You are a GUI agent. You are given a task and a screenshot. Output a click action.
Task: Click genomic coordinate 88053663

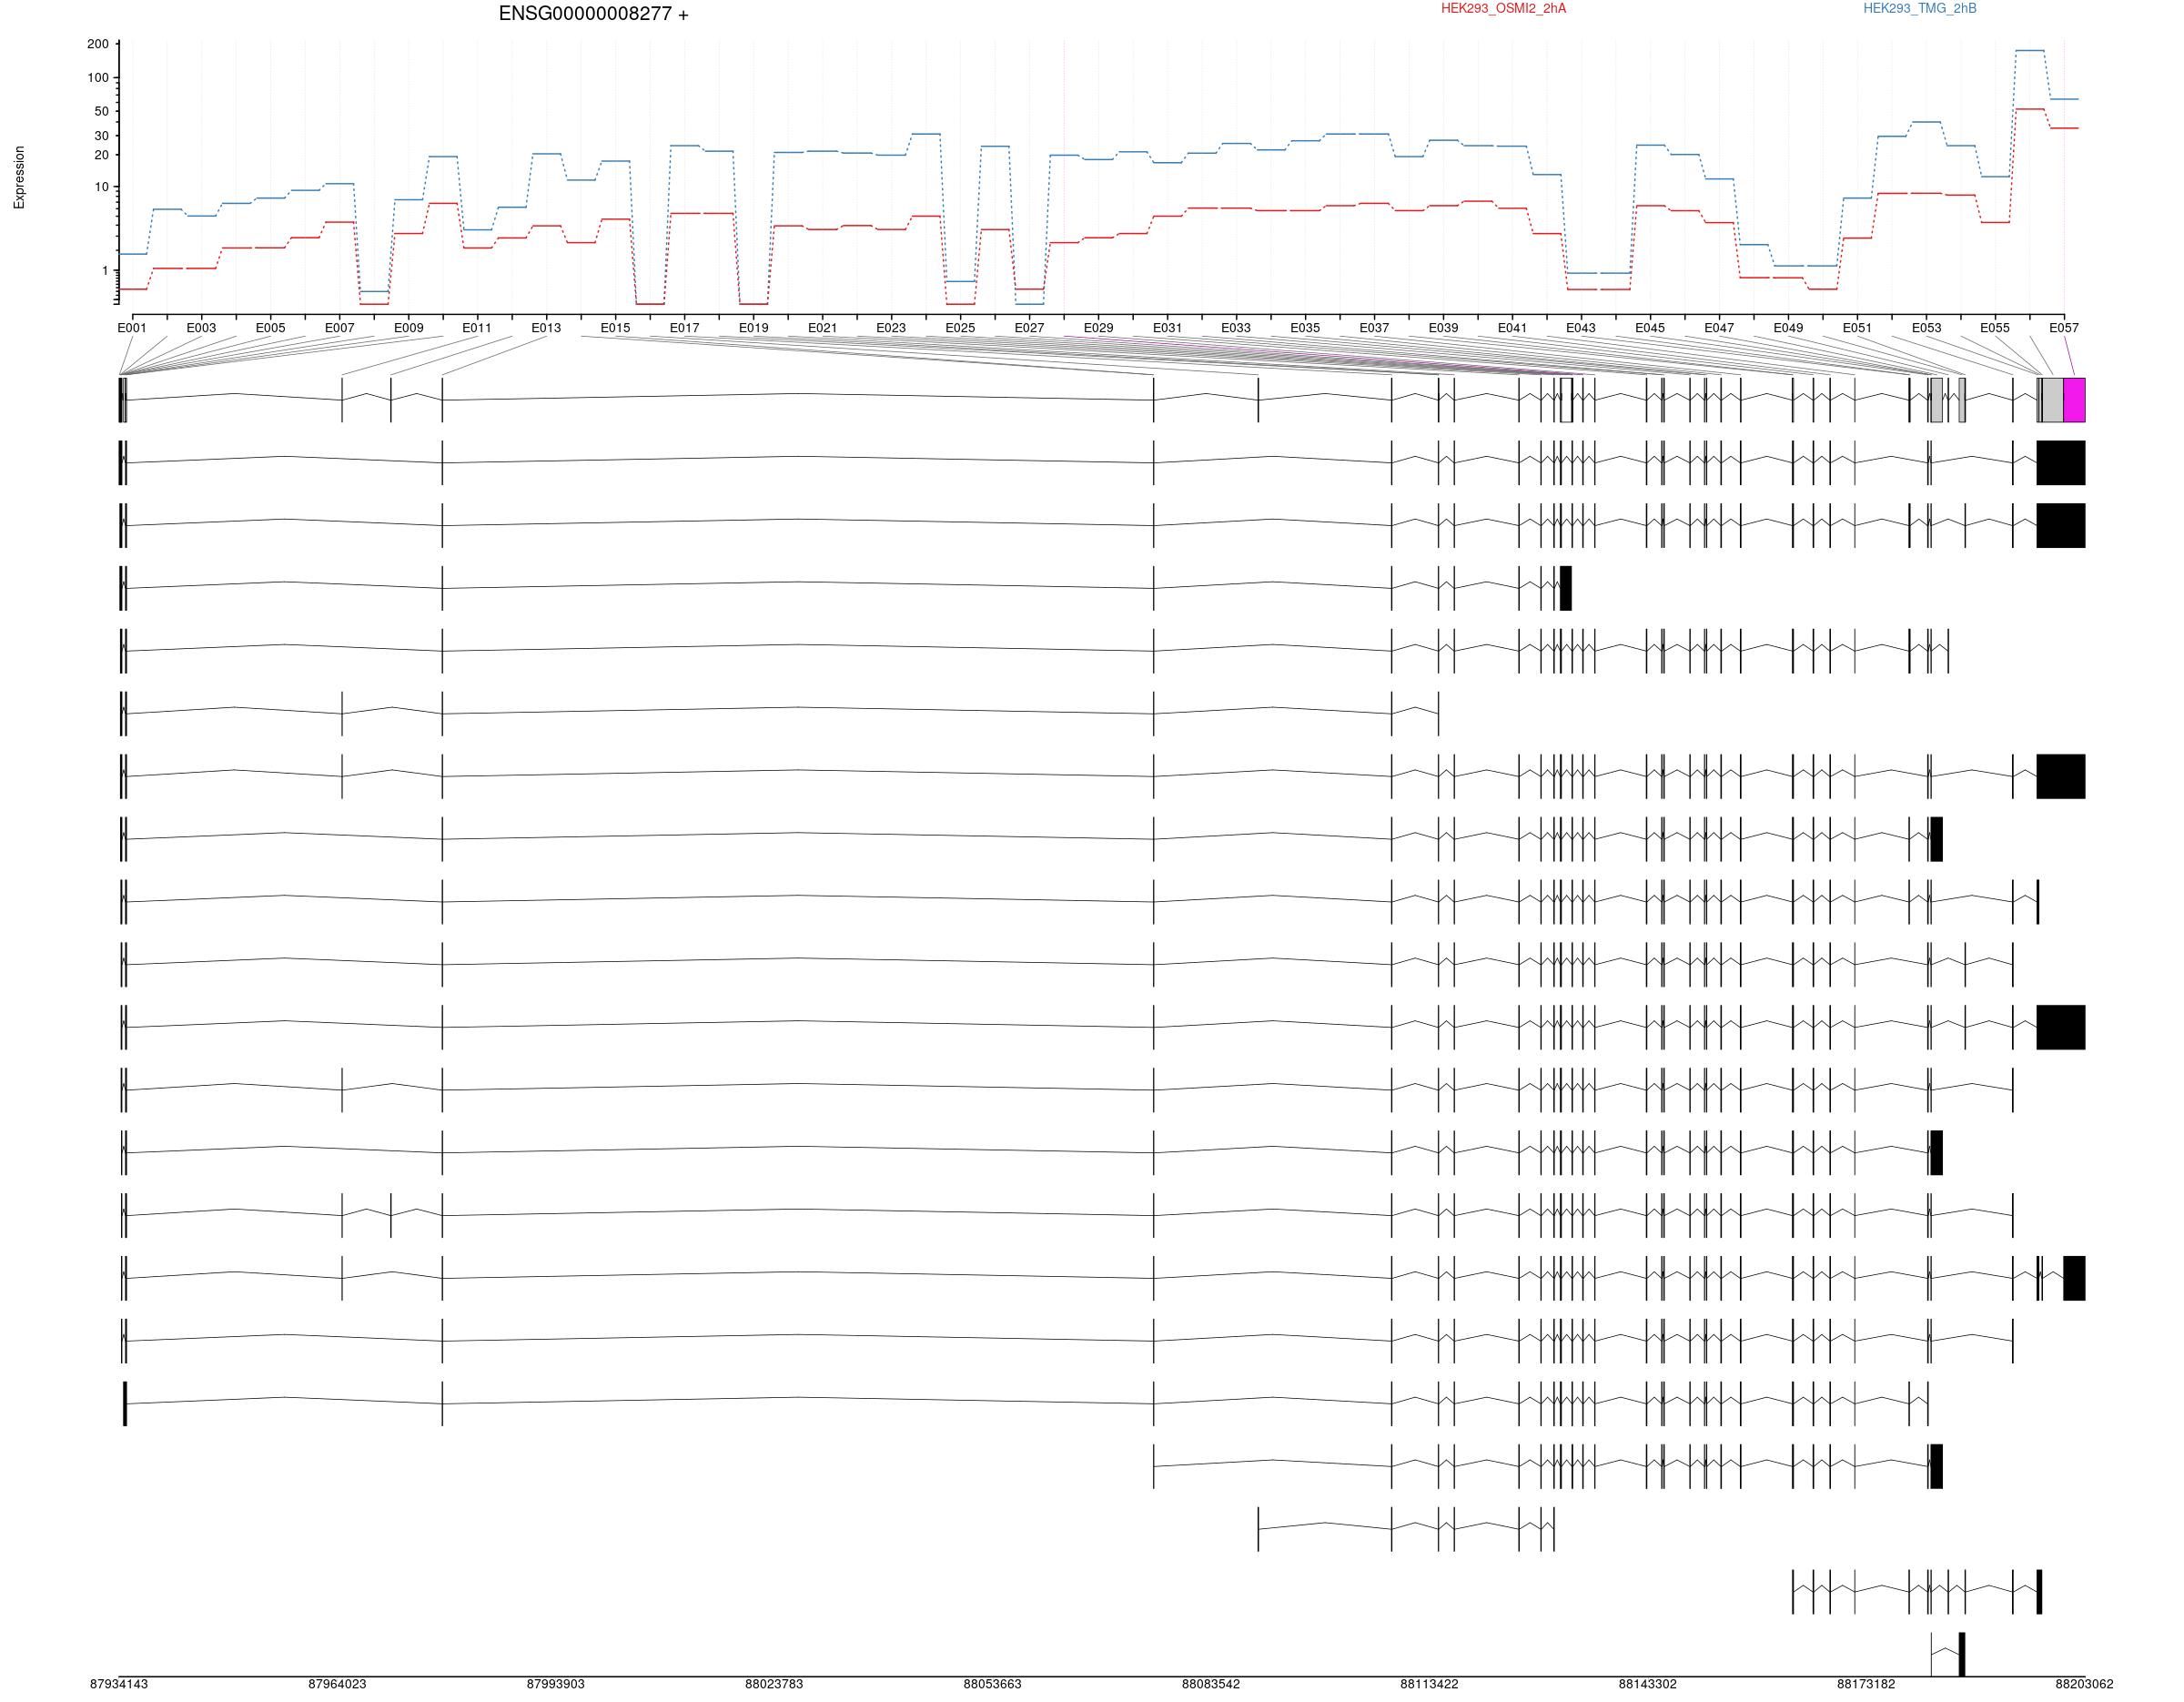pyautogui.click(x=993, y=1684)
